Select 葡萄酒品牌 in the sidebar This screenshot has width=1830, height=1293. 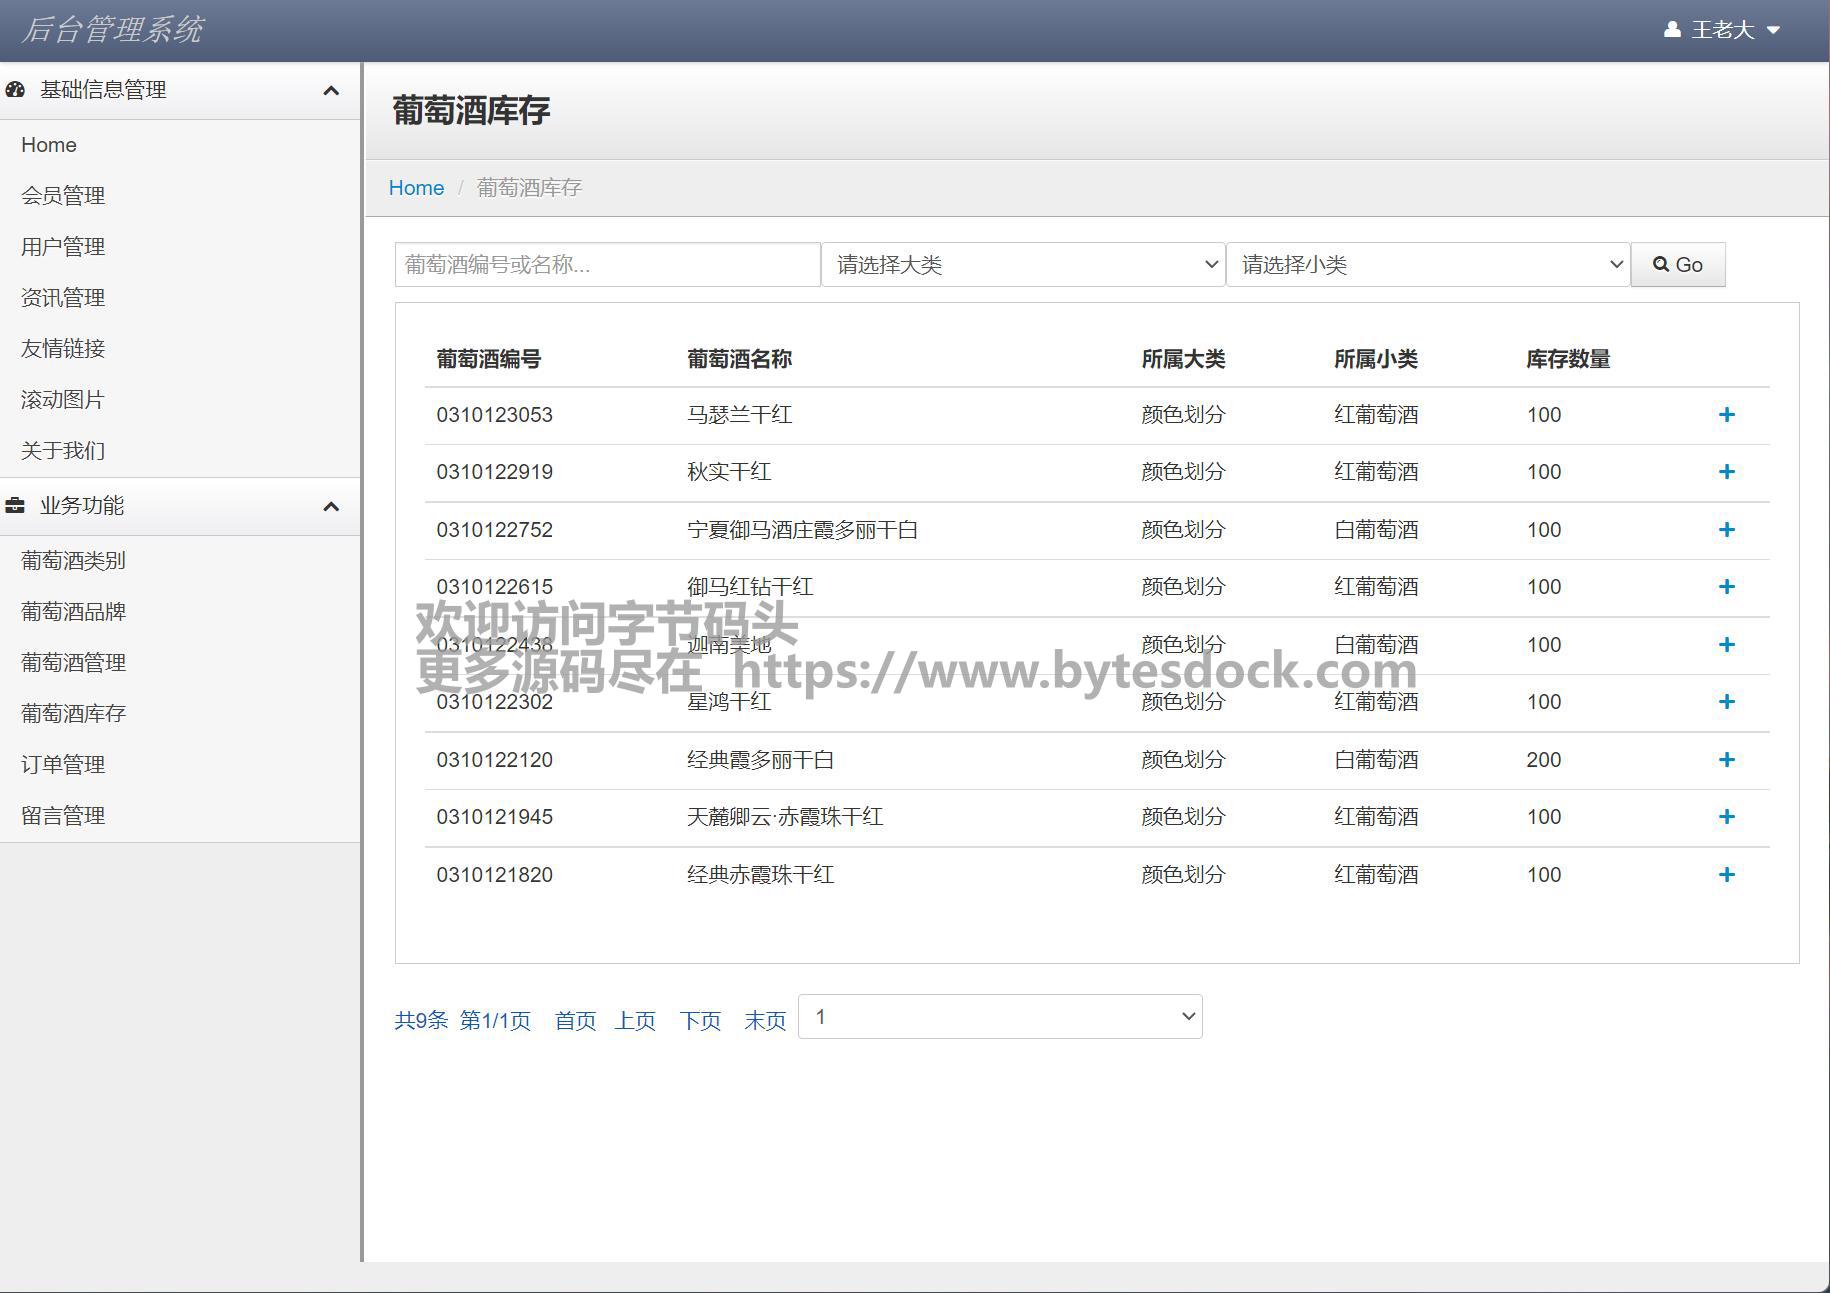pos(73,612)
